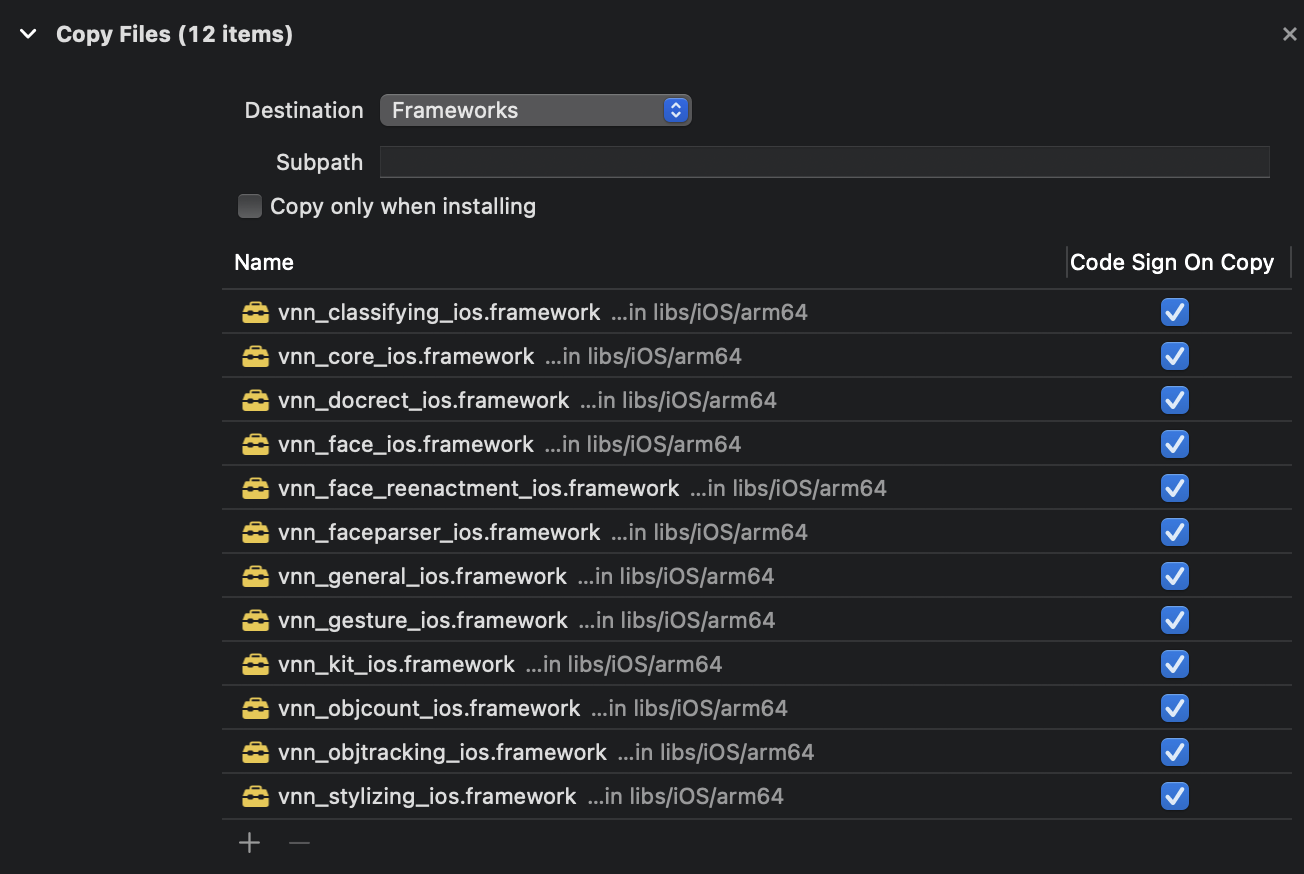Uncheck Code Sign for vnn_classifying_ios.framework
Viewport: 1304px width, 874px height.
[1175, 313]
